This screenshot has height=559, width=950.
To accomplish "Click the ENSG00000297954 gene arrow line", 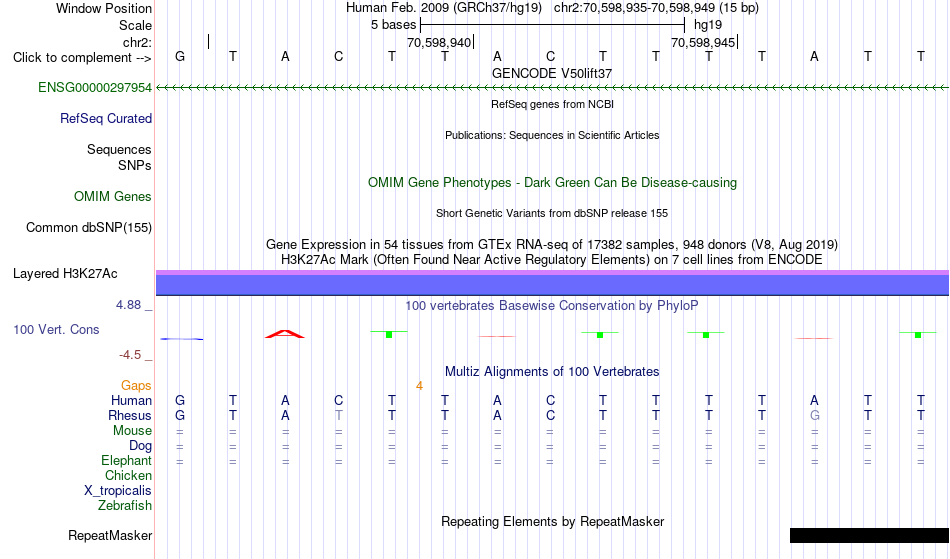I will [x=552, y=88].
